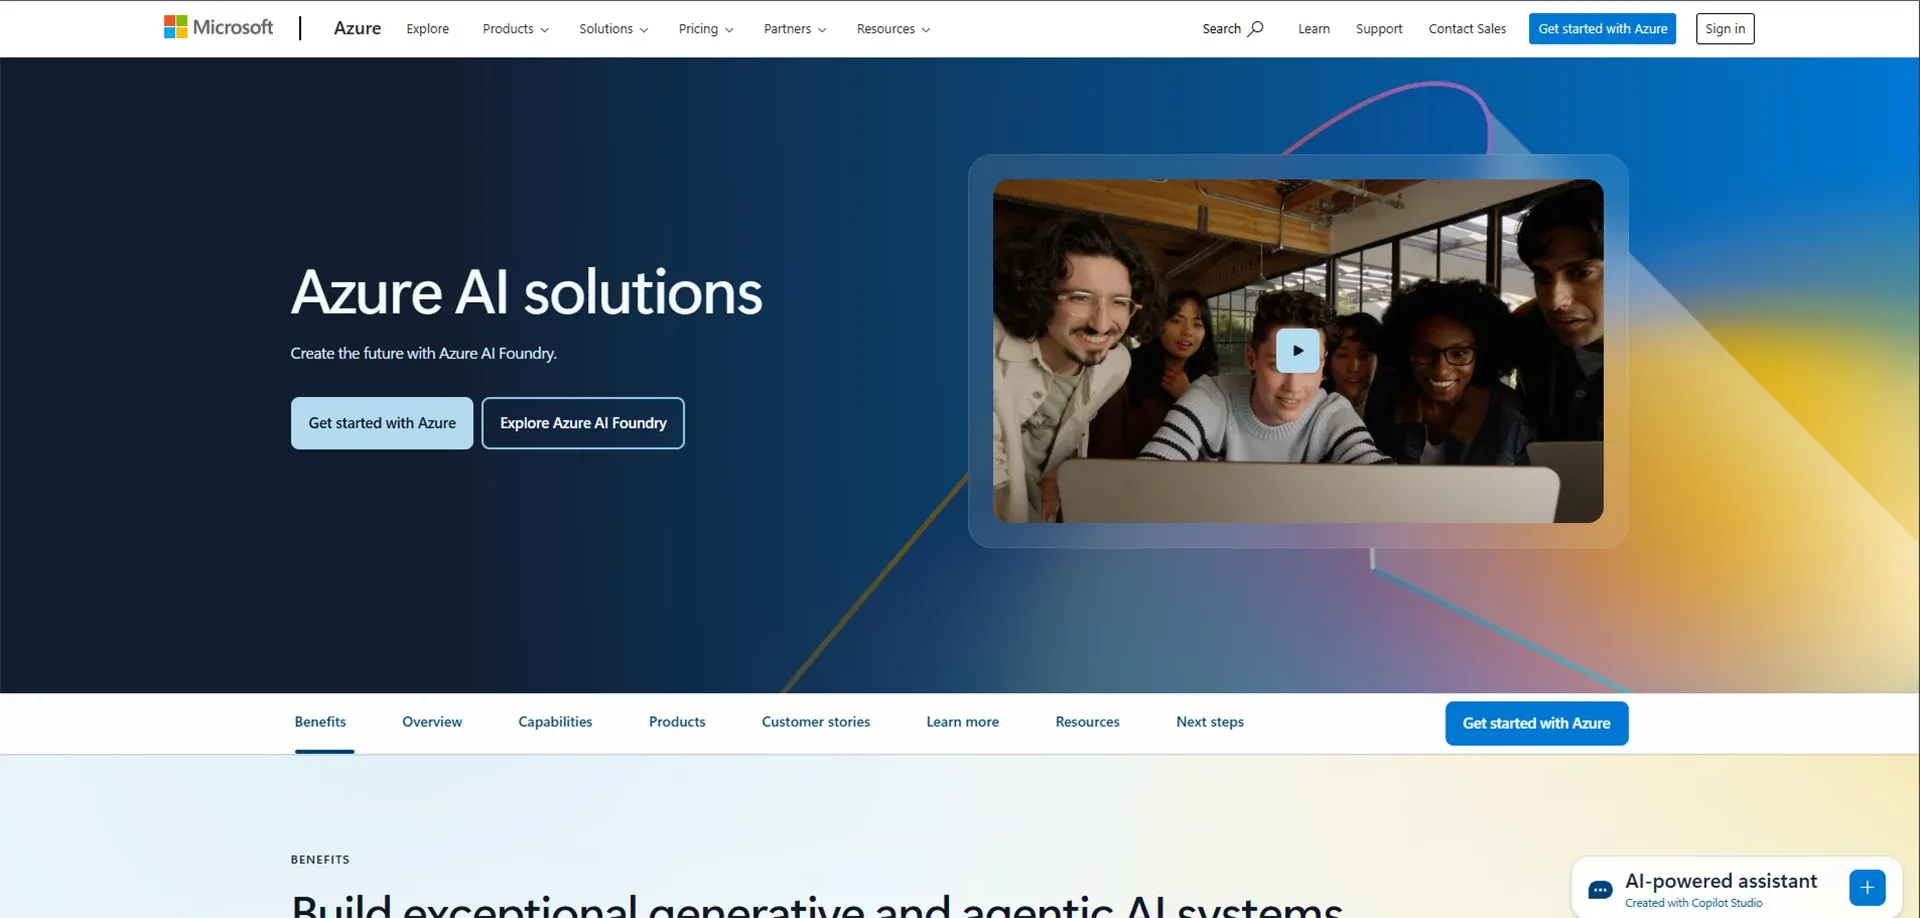Open the Learn link
1920x918 pixels.
[x=1314, y=29]
